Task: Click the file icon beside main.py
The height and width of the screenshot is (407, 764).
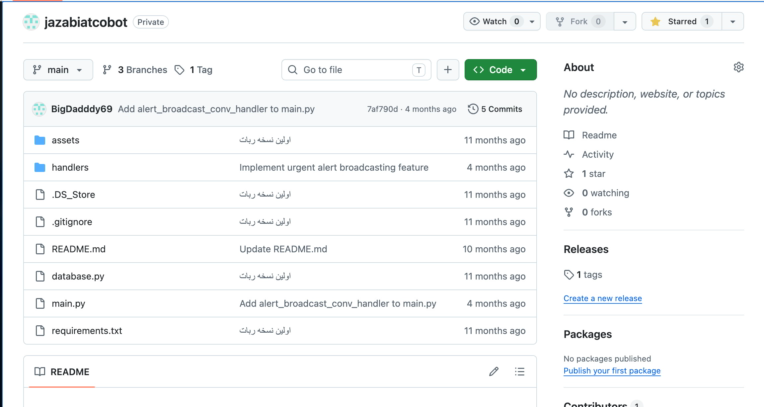Action: [40, 303]
